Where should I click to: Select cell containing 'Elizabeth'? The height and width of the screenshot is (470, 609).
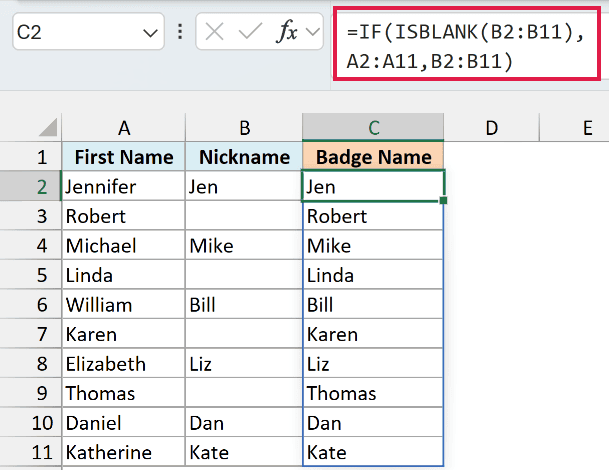(x=124, y=364)
